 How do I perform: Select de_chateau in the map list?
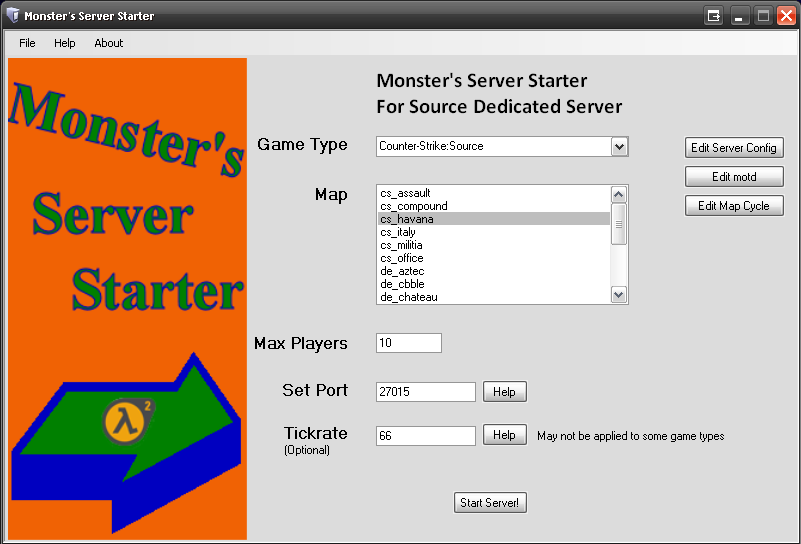pos(494,297)
